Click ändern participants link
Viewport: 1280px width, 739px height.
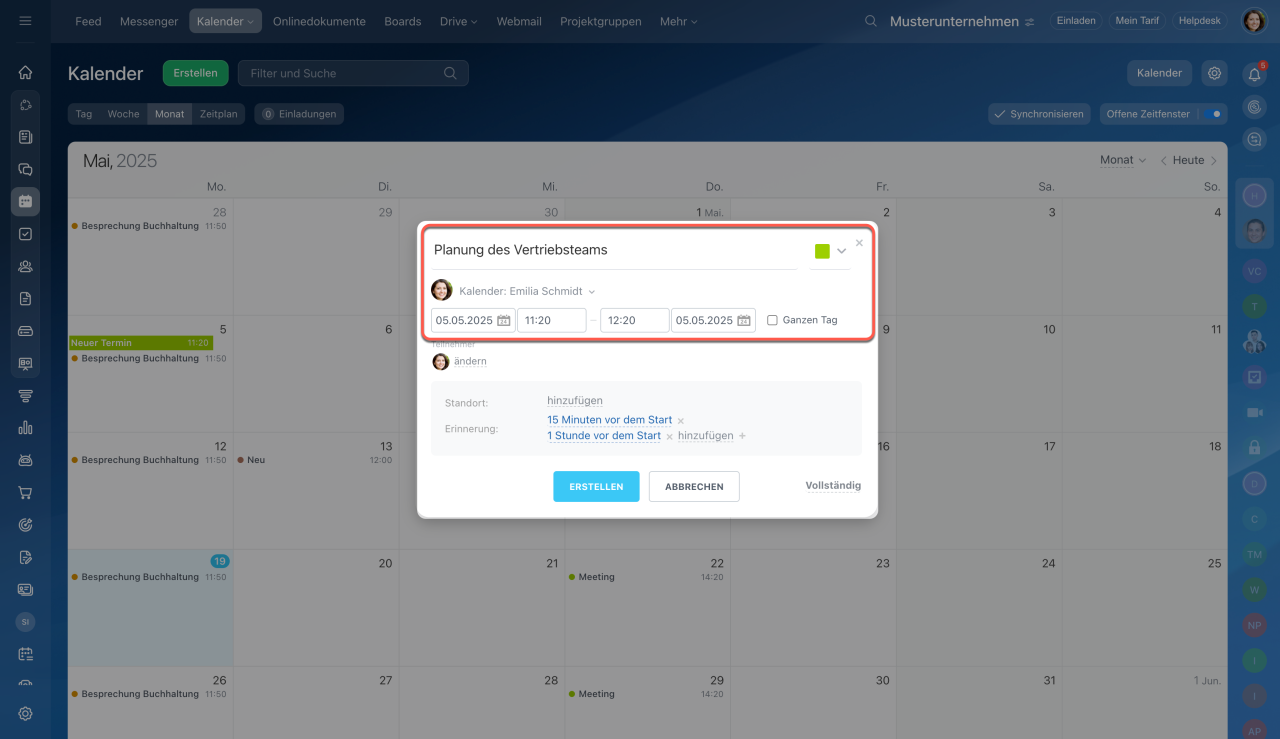pos(470,361)
